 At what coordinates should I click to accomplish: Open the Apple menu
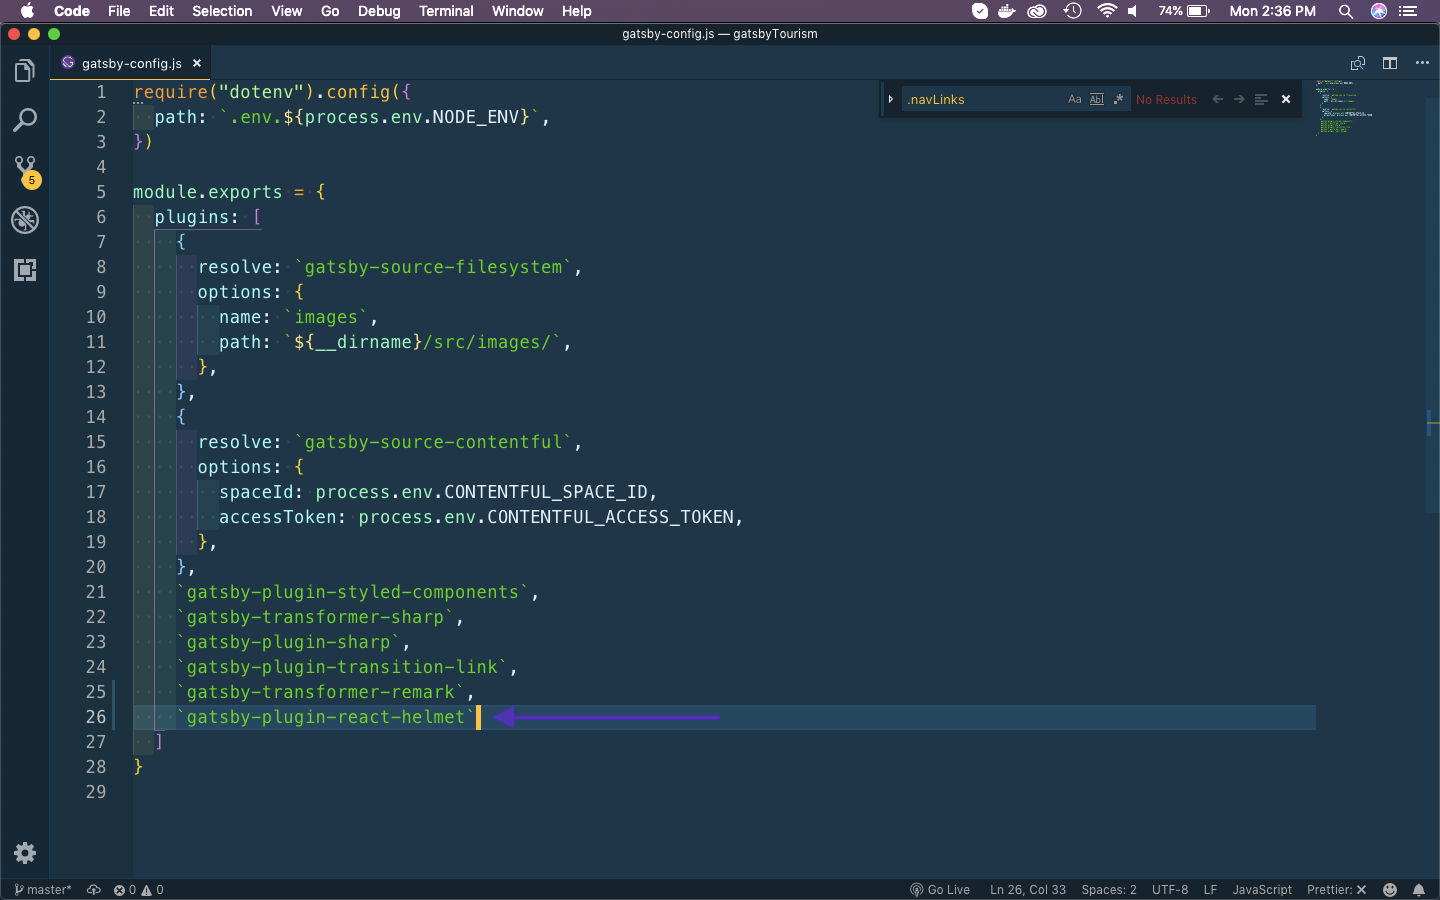[x=27, y=11]
